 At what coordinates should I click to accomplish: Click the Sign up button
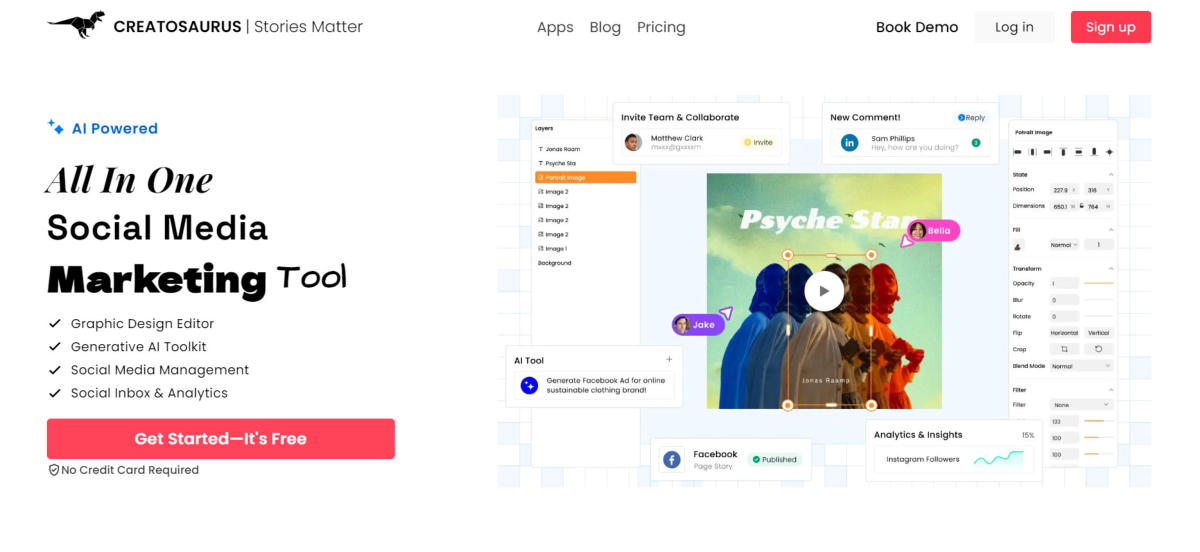[1111, 27]
